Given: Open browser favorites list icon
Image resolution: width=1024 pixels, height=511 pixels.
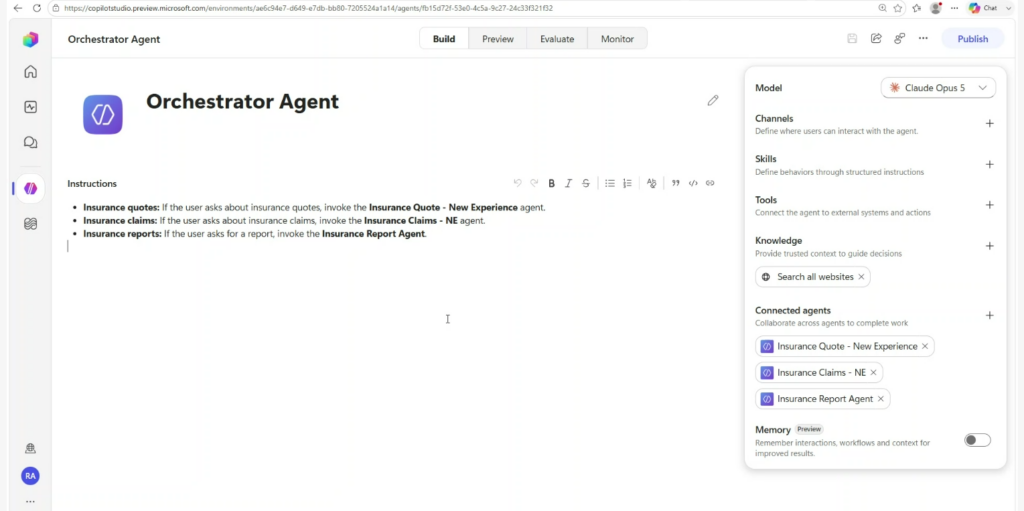Looking at the screenshot, I should (917, 8).
